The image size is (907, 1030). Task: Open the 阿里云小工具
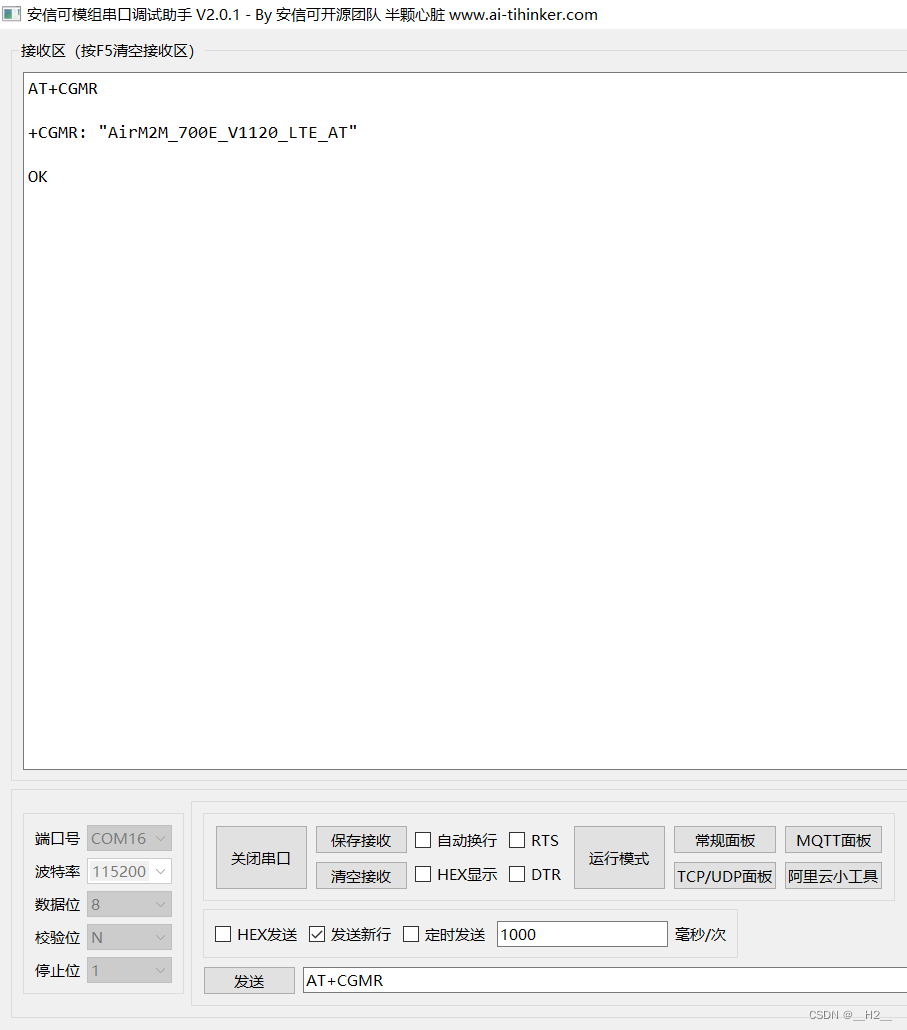(833, 876)
